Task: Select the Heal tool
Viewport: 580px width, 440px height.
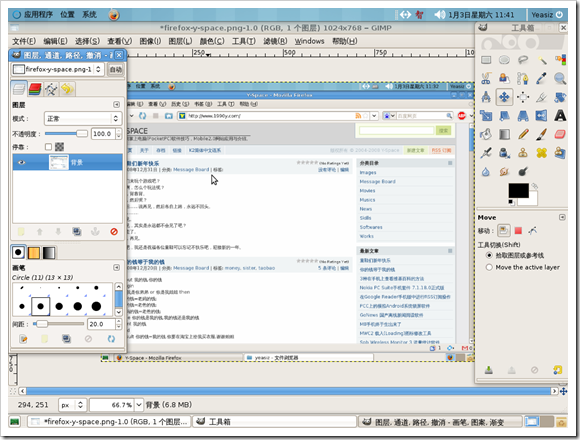Action: pos(542,153)
